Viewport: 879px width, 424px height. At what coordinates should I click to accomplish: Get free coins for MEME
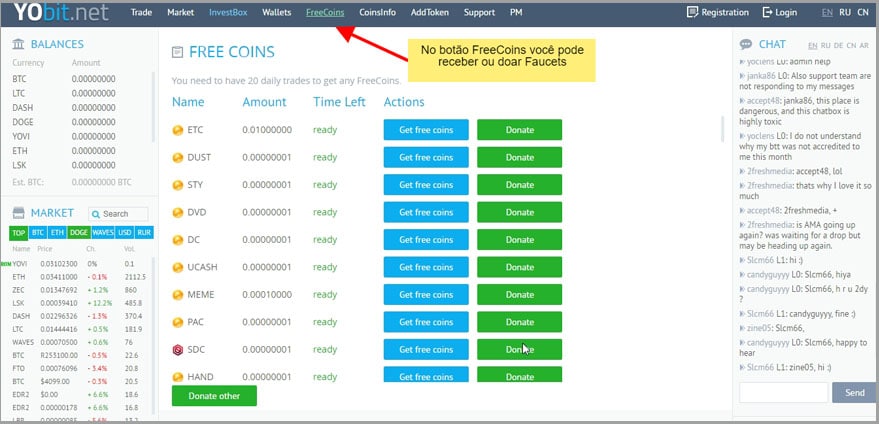click(426, 295)
